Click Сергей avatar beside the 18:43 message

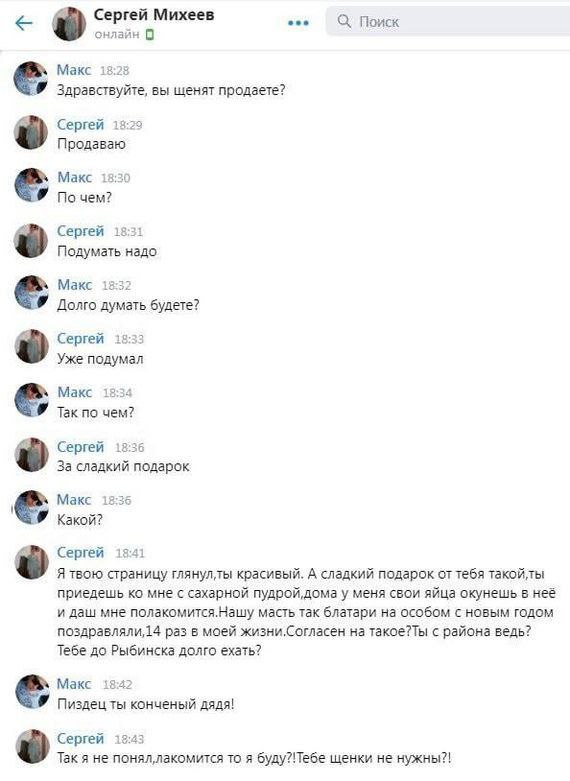click(32, 746)
